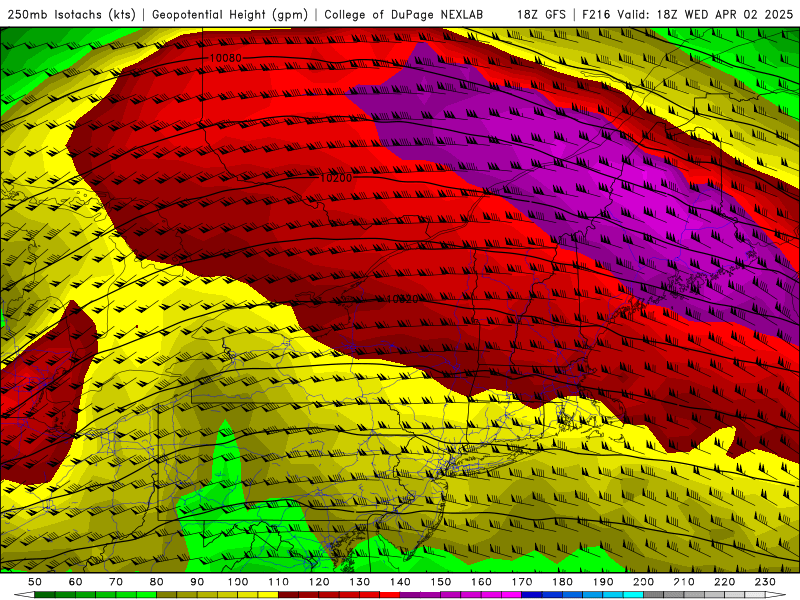Click the 180 value on the color scale
Image resolution: width=800 pixels, height=600 pixels.
(562, 582)
